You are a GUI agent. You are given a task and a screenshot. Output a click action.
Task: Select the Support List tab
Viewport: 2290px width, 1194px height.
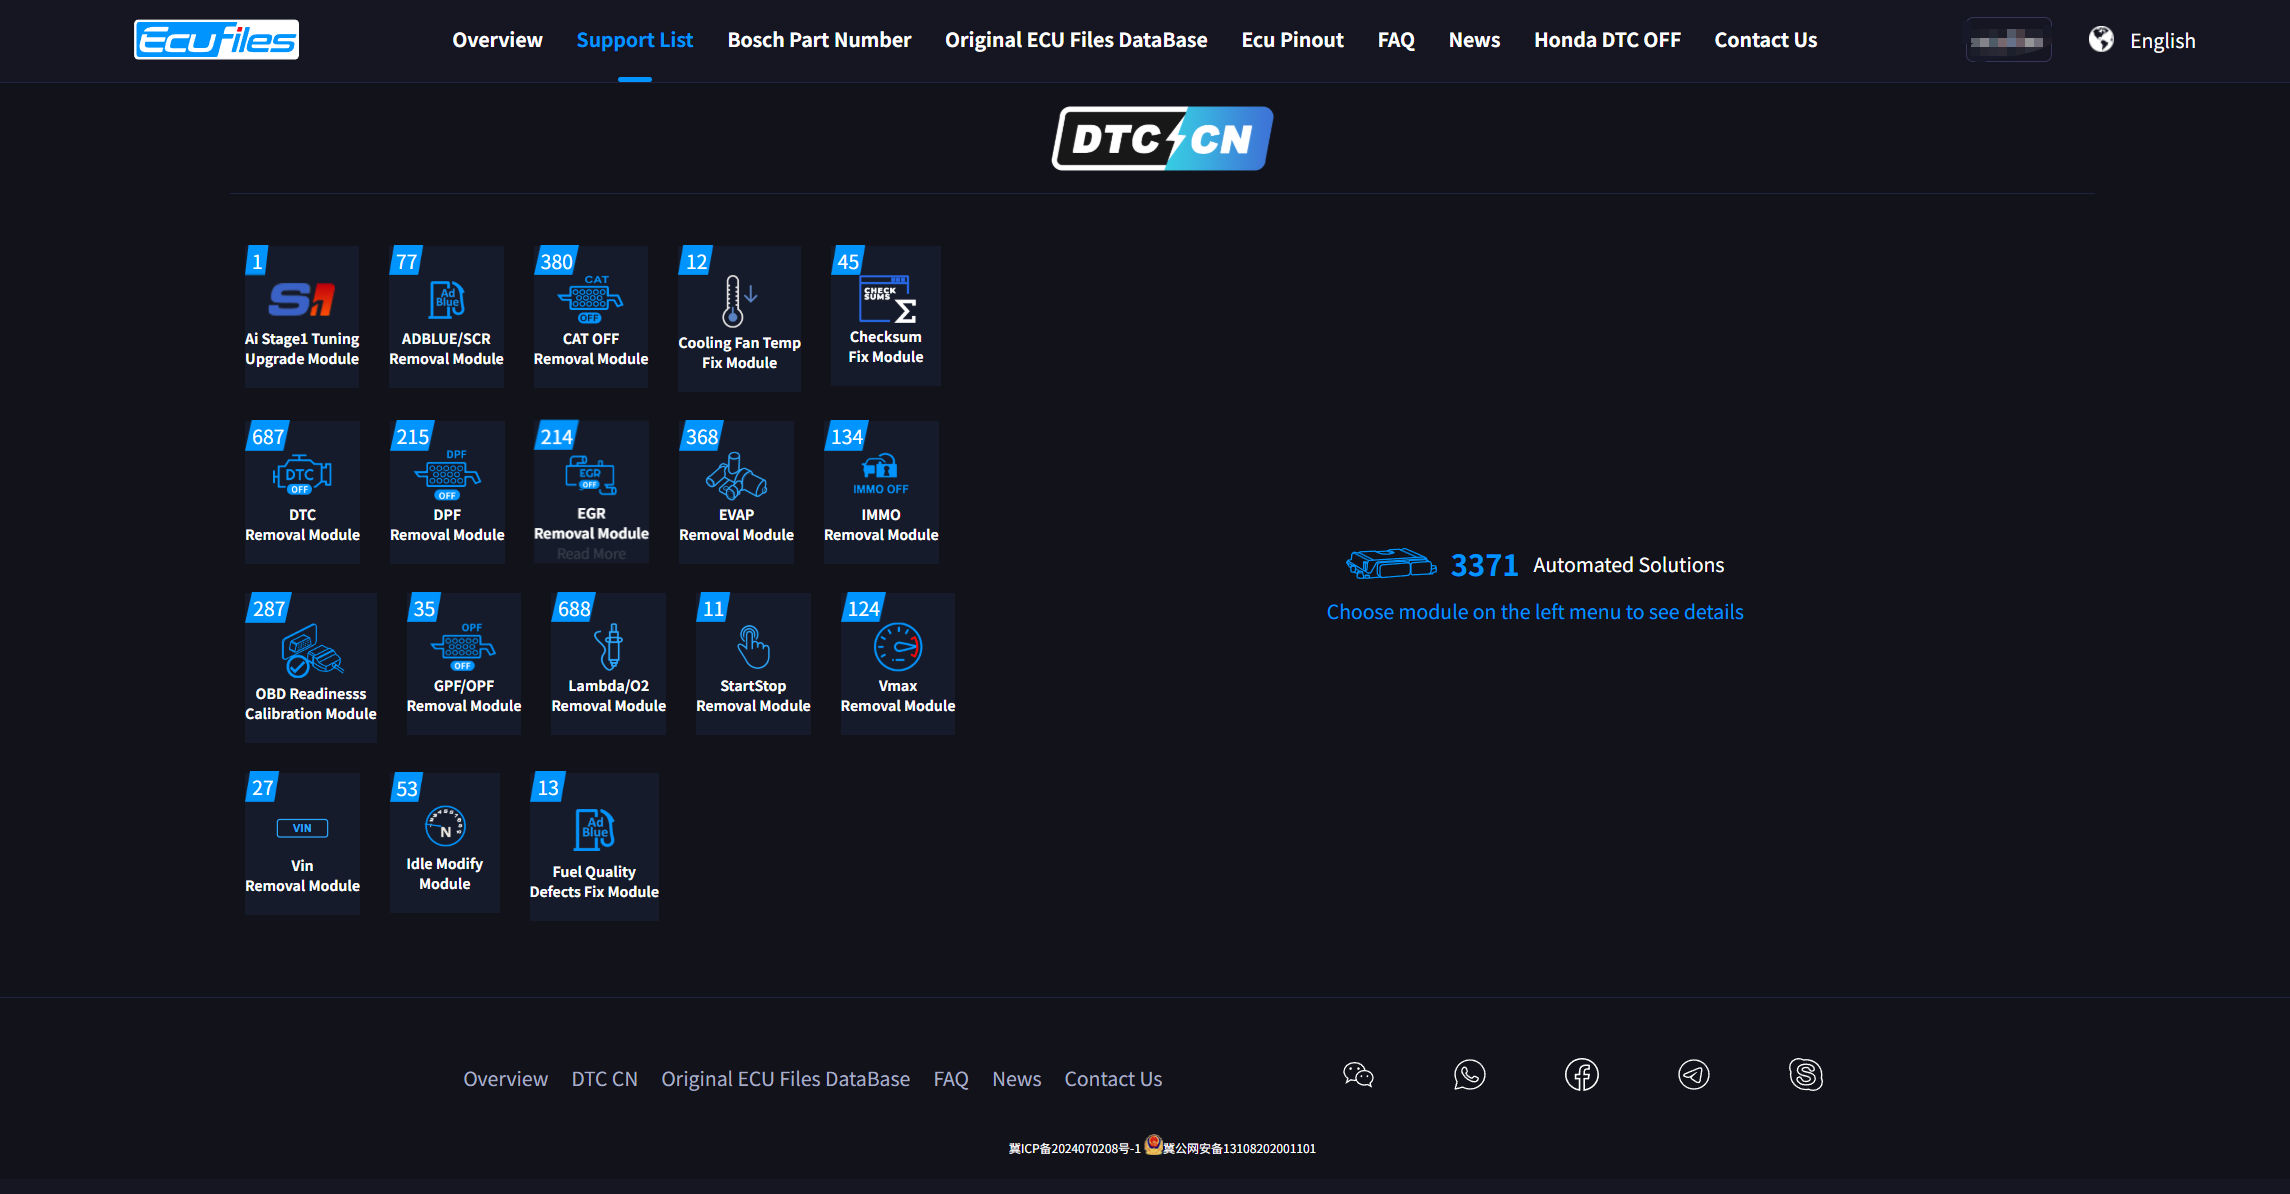[x=635, y=40]
